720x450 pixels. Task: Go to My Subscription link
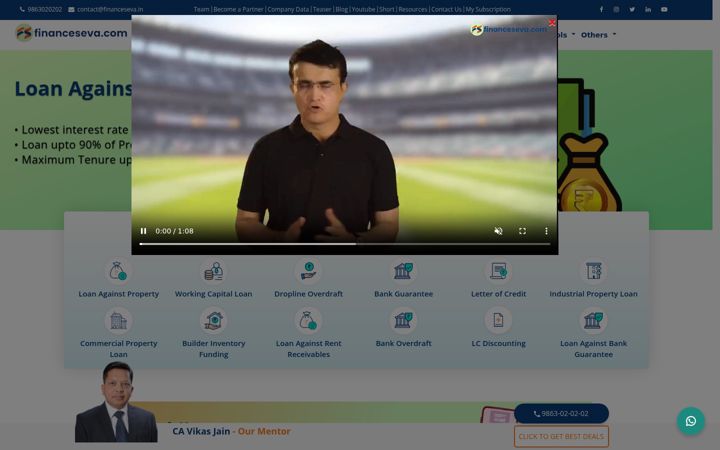488,9
